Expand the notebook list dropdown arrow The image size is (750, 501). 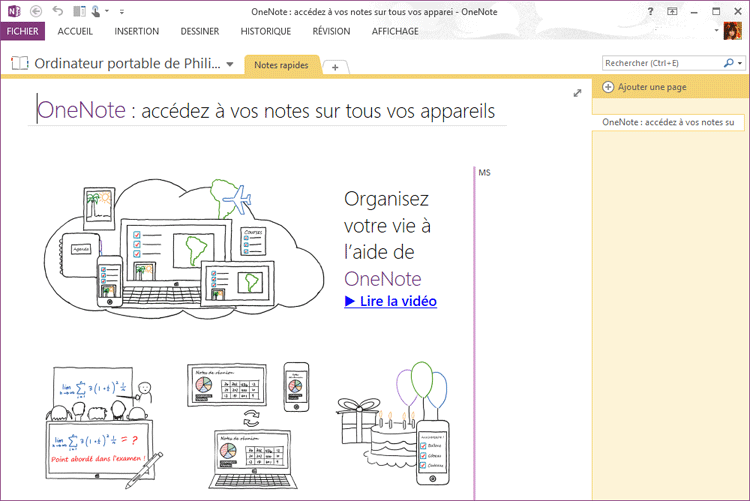pyautogui.click(x=230, y=65)
